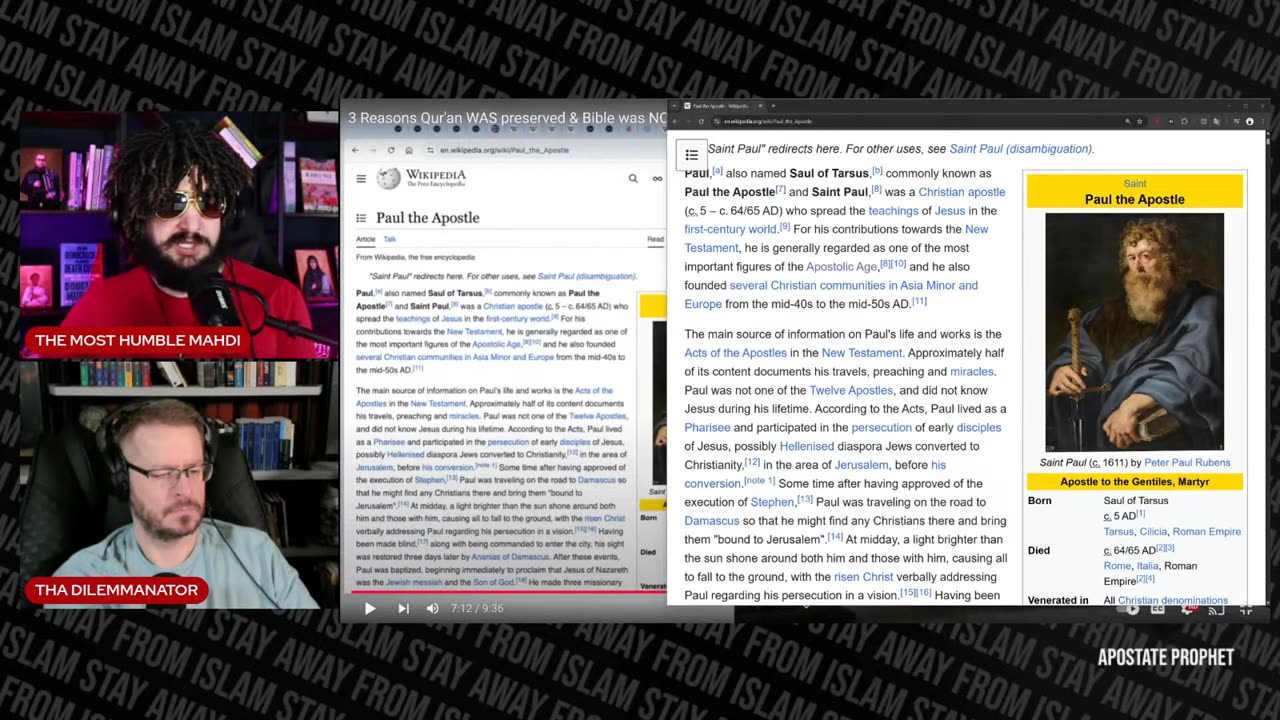The width and height of the screenshot is (1280, 720).
Task: Open video settings gear in player
Action: [x=1187, y=609]
